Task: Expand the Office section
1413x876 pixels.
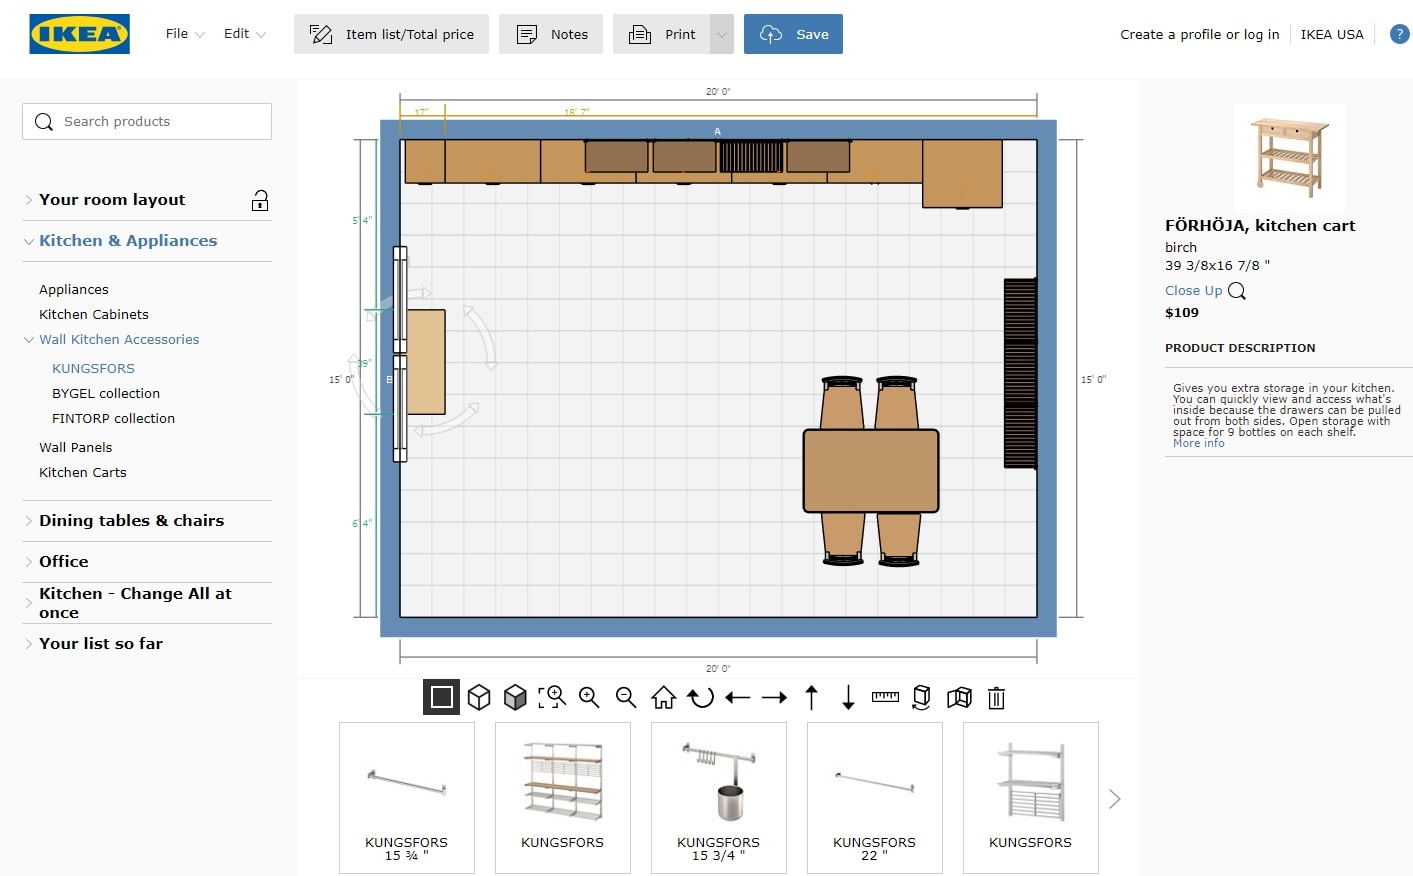Action: [x=63, y=562]
